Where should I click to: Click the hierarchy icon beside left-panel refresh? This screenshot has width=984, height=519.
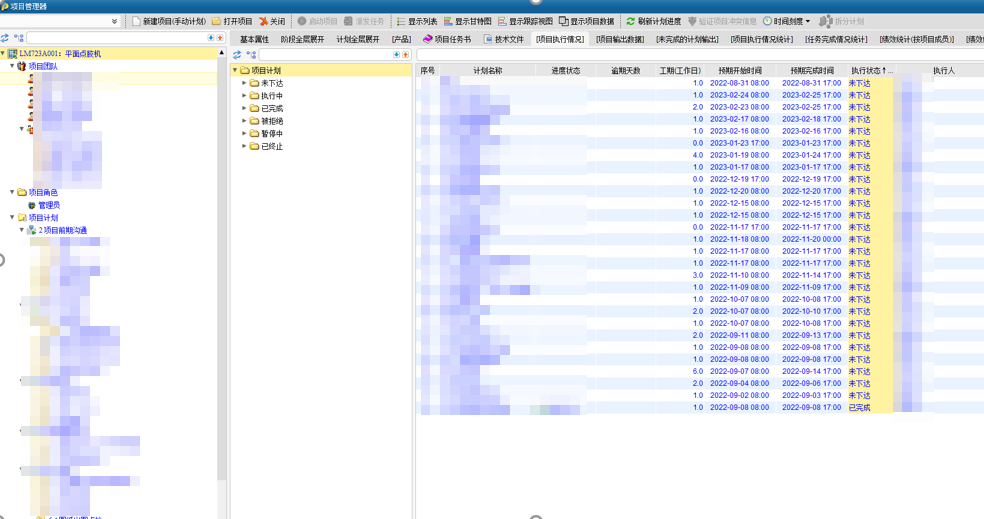coord(19,38)
